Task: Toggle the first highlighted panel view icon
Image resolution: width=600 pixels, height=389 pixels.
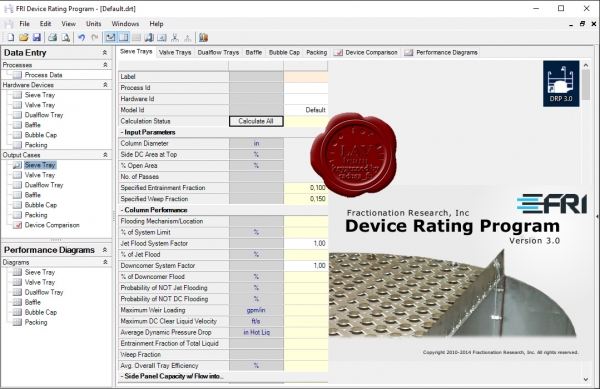Action: pos(111,37)
